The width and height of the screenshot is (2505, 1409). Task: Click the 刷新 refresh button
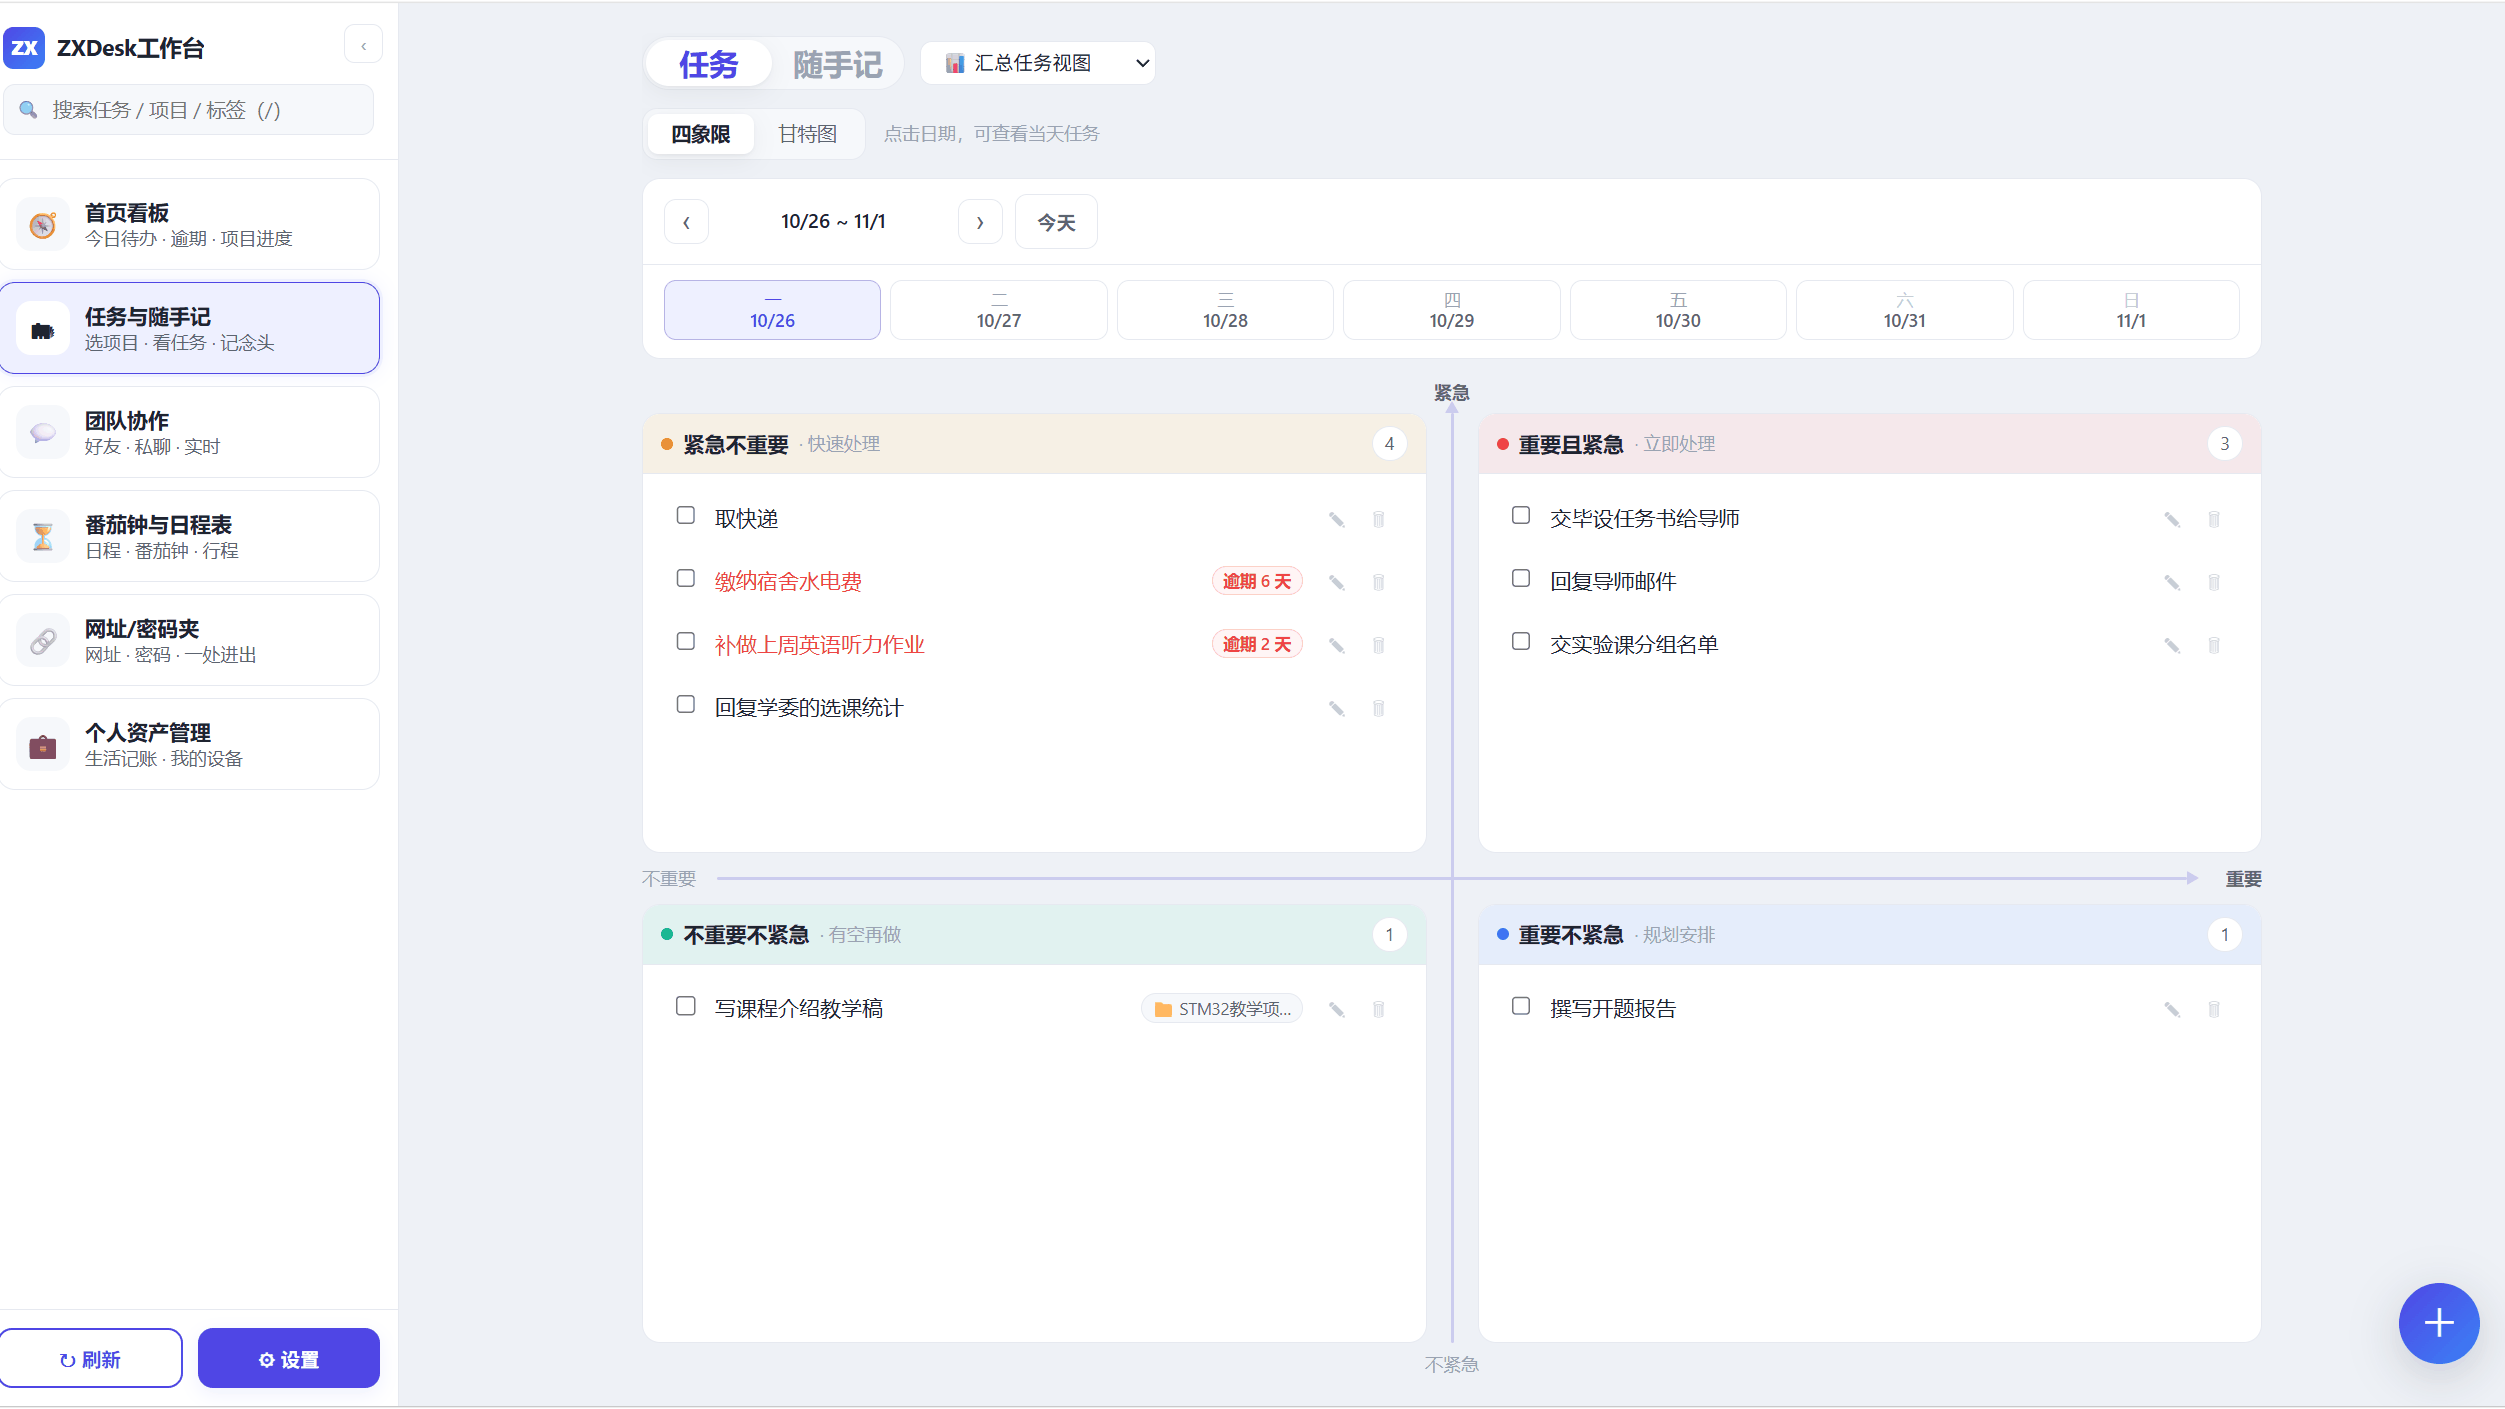coord(91,1358)
